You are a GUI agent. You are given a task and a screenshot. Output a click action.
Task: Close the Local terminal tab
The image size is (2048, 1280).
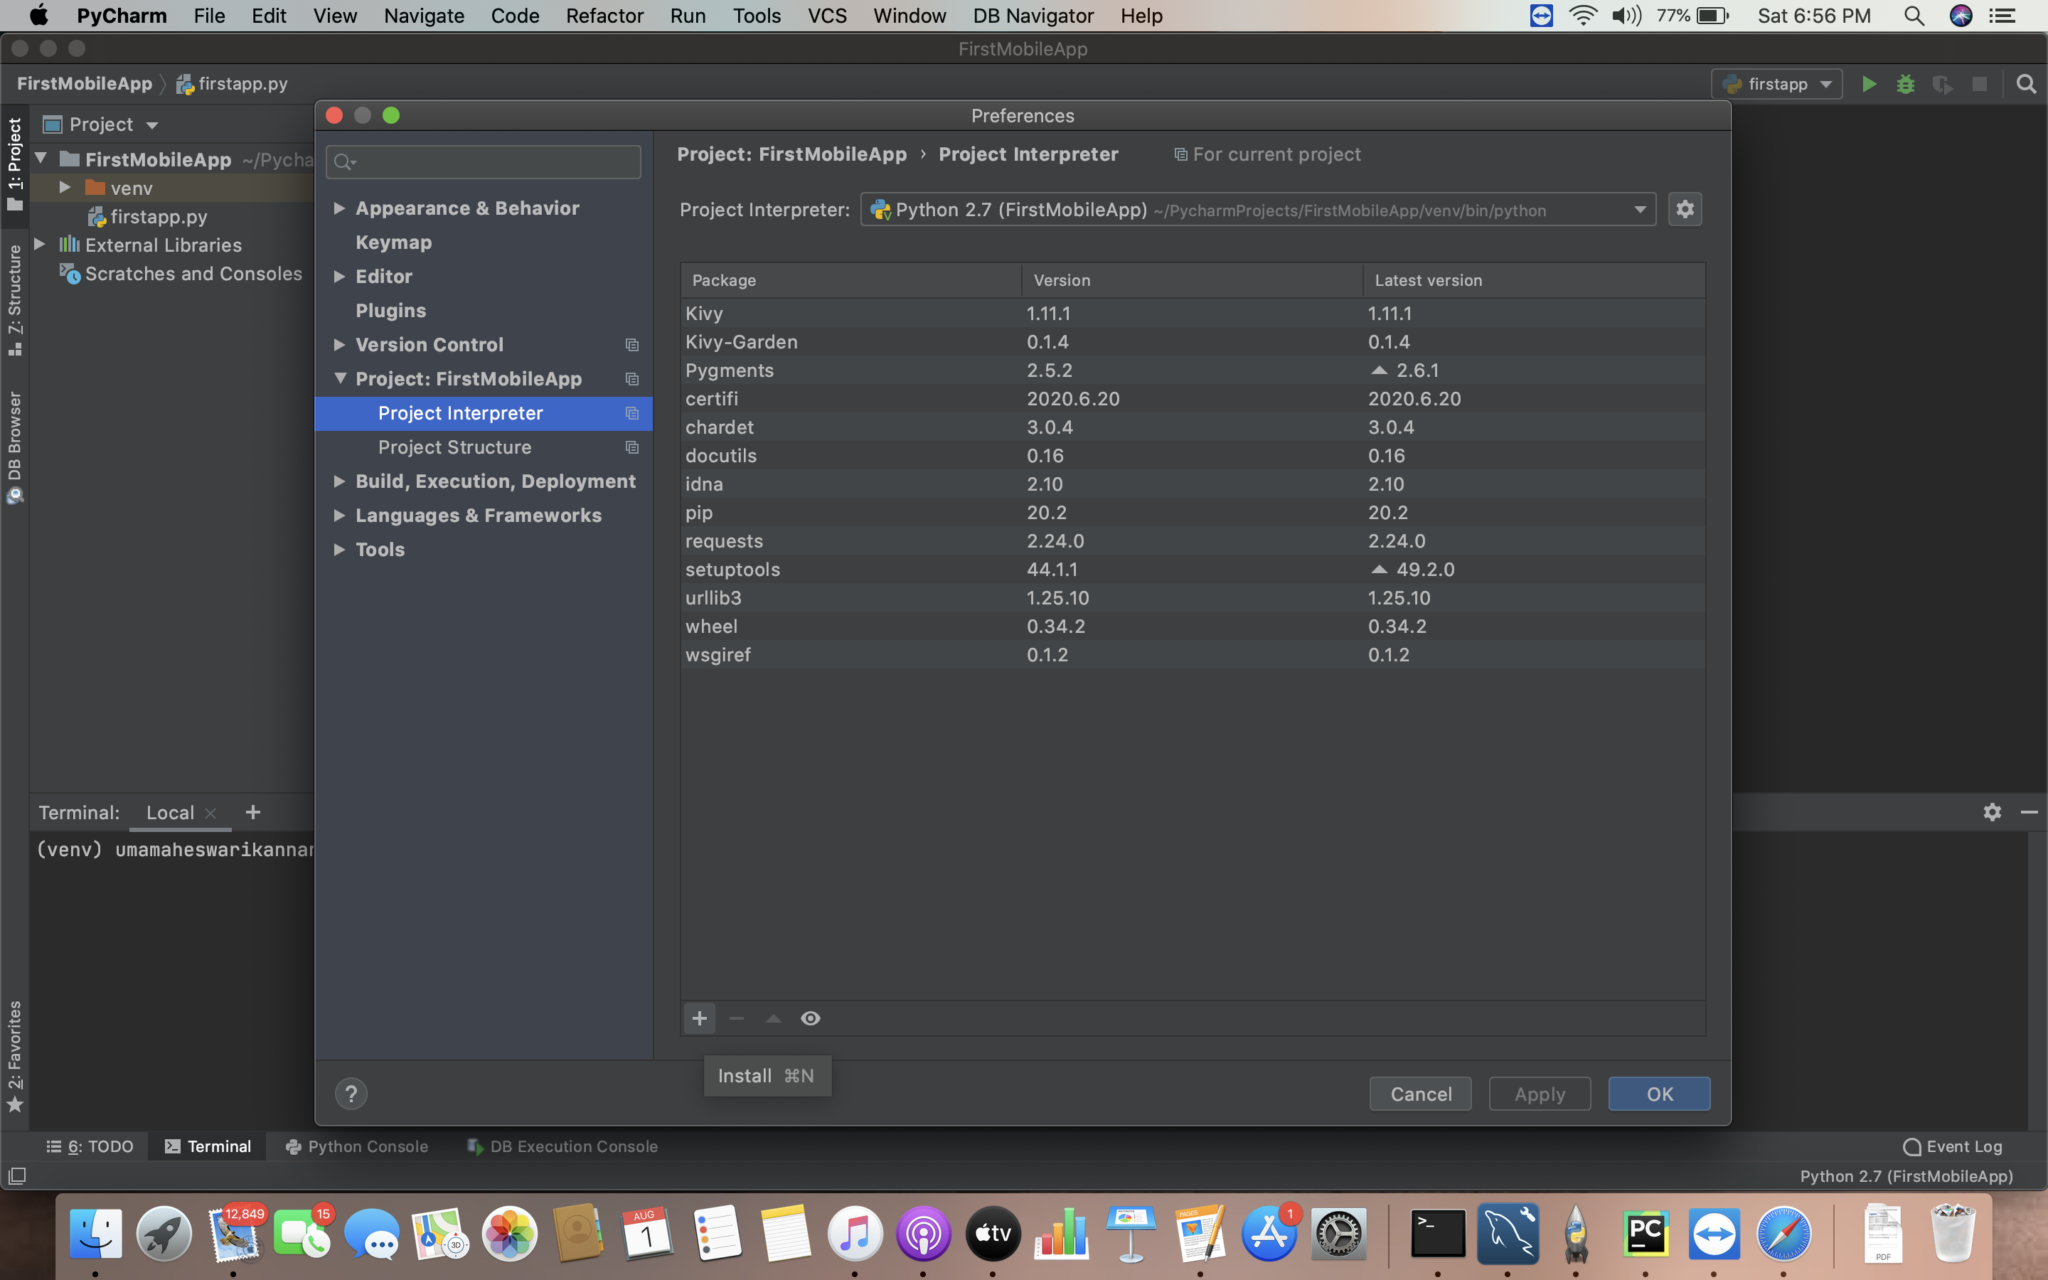(210, 813)
